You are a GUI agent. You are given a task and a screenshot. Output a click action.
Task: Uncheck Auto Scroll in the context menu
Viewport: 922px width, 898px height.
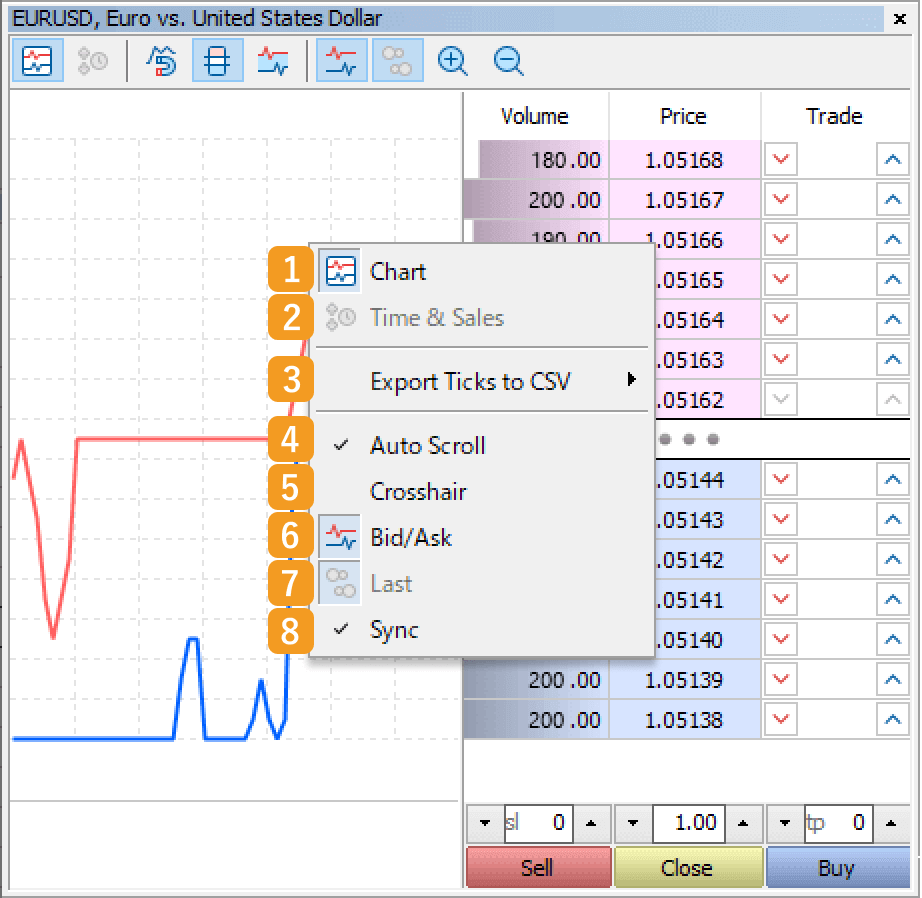430,444
